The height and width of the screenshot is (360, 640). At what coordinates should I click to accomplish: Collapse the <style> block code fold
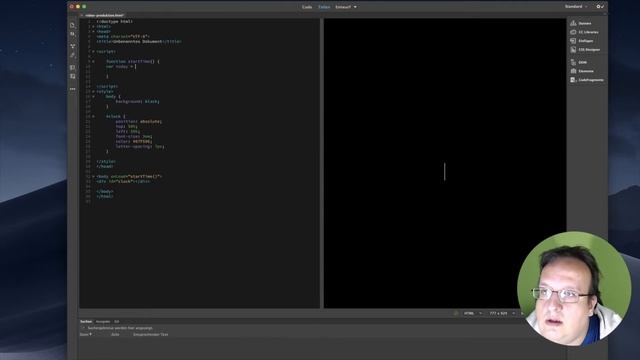(93, 91)
